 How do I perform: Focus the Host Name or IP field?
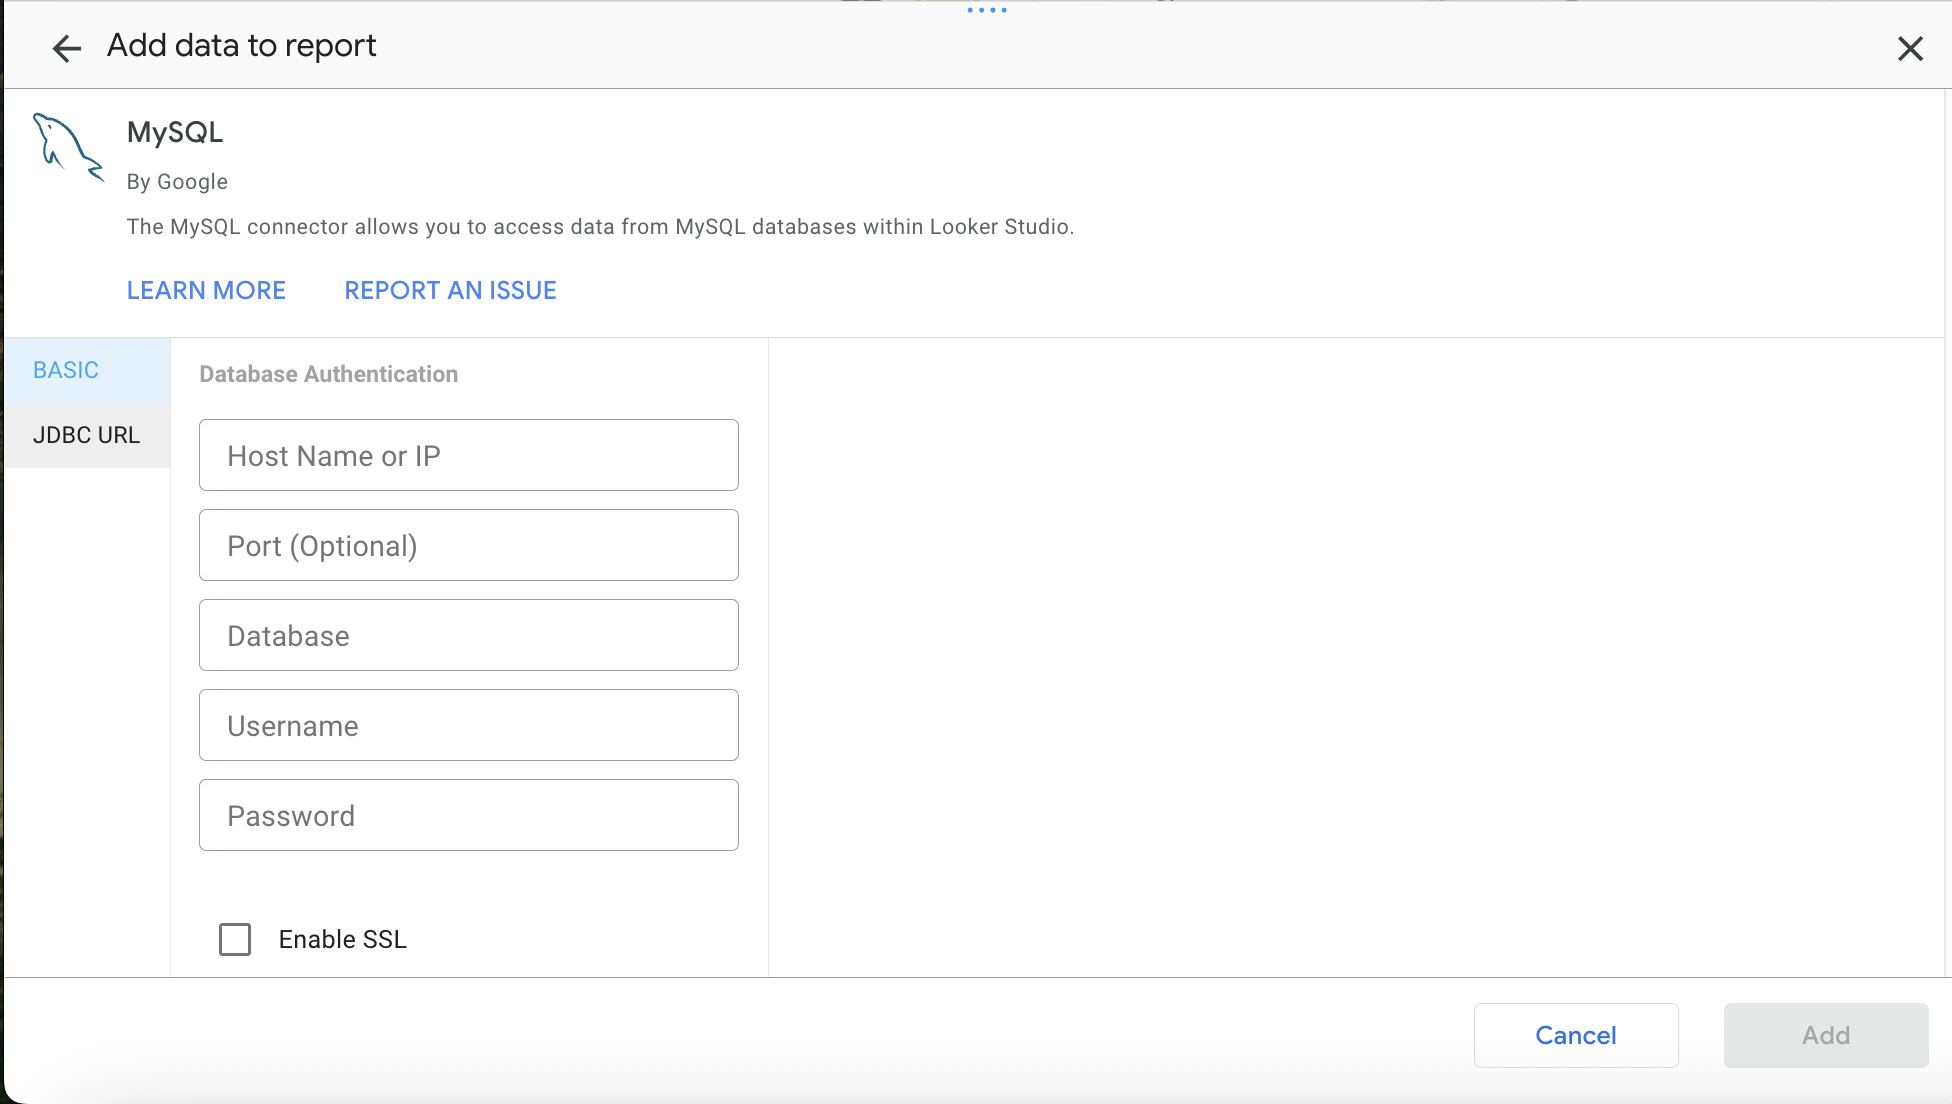tap(468, 455)
